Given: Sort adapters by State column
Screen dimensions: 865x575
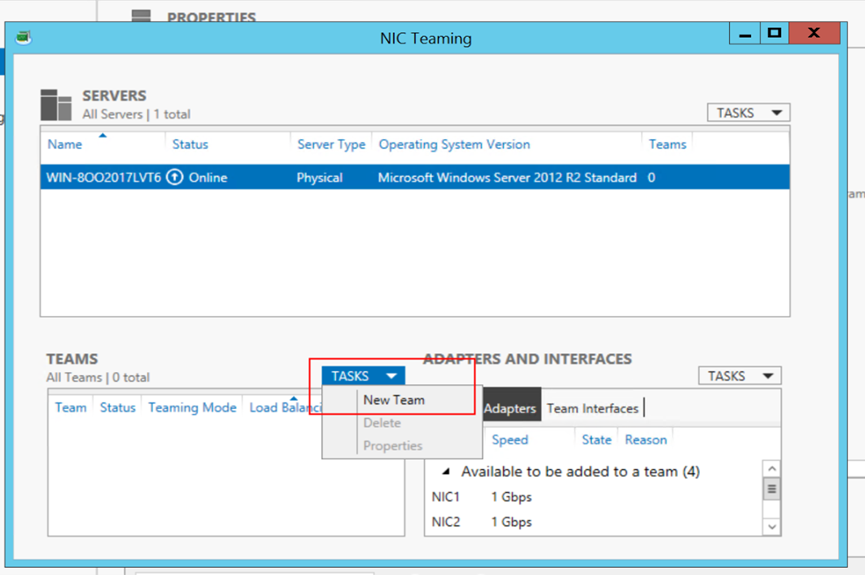Looking at the screenshot, I should 596,440.
